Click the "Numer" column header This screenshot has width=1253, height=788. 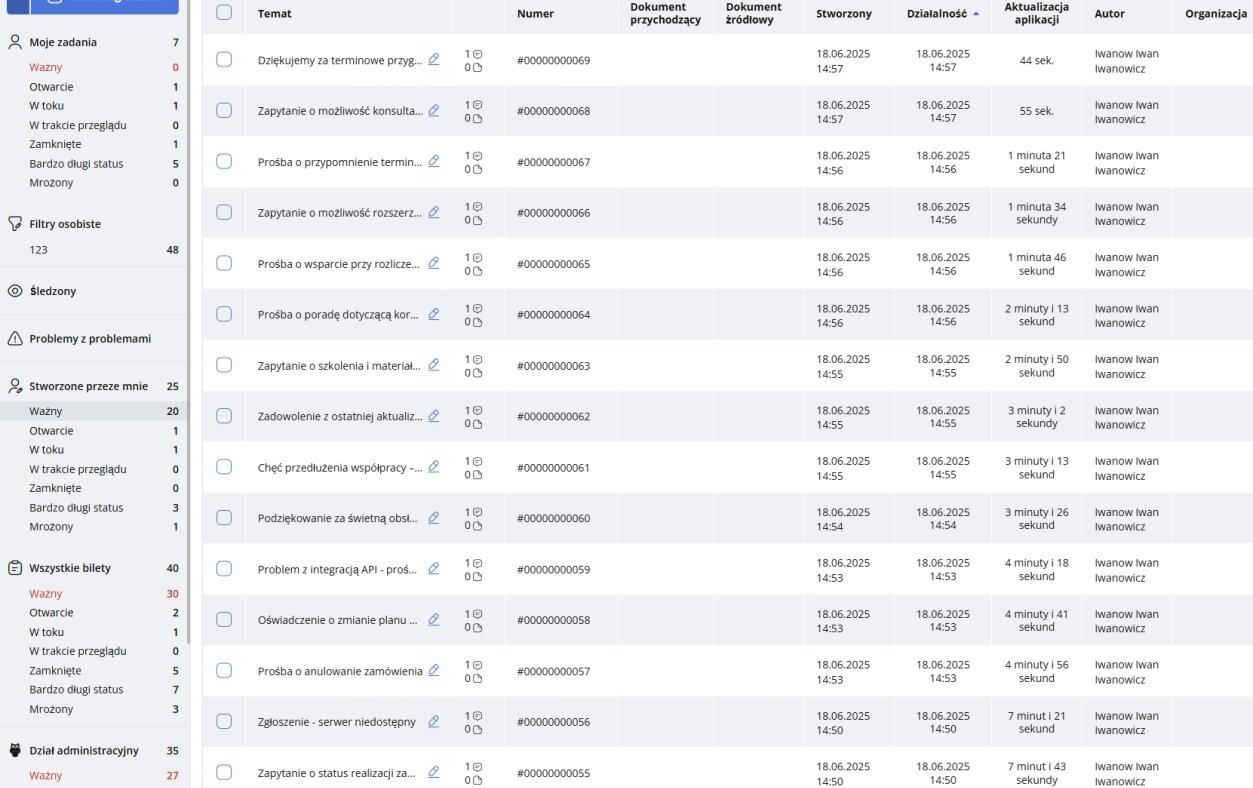535,14
